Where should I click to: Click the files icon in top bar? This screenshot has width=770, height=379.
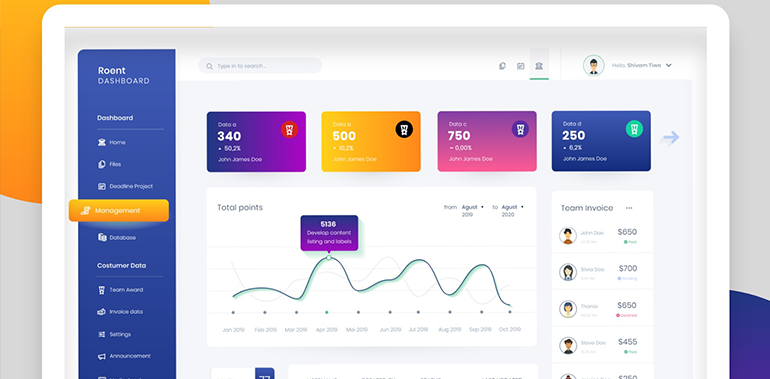[x=502, y=66]
